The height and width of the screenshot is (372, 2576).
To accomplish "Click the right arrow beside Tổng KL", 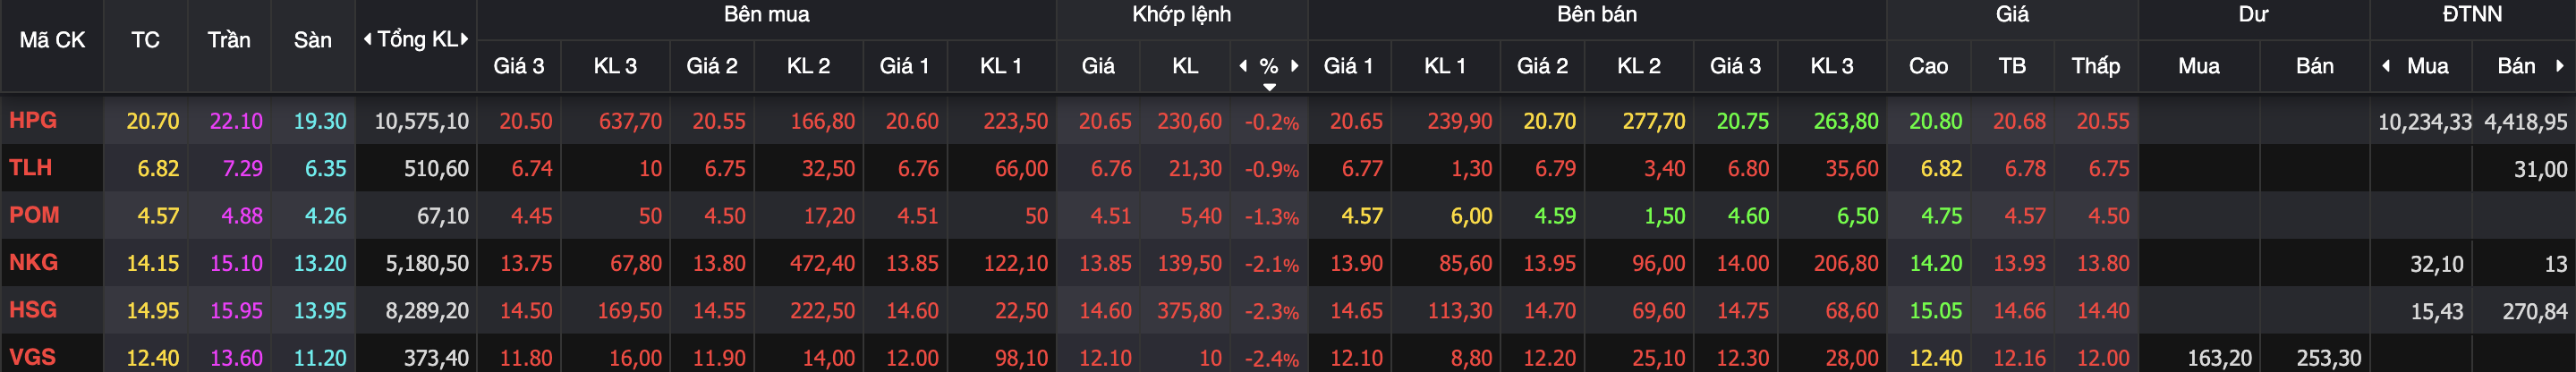I will [x=464, y=40].
